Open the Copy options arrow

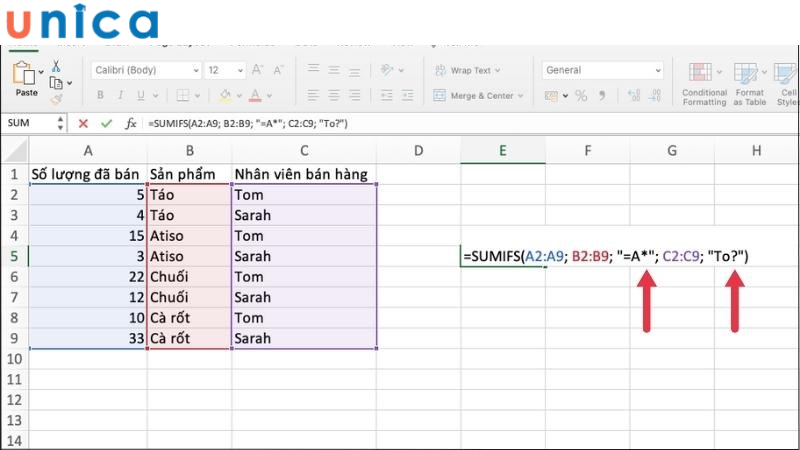69,83
